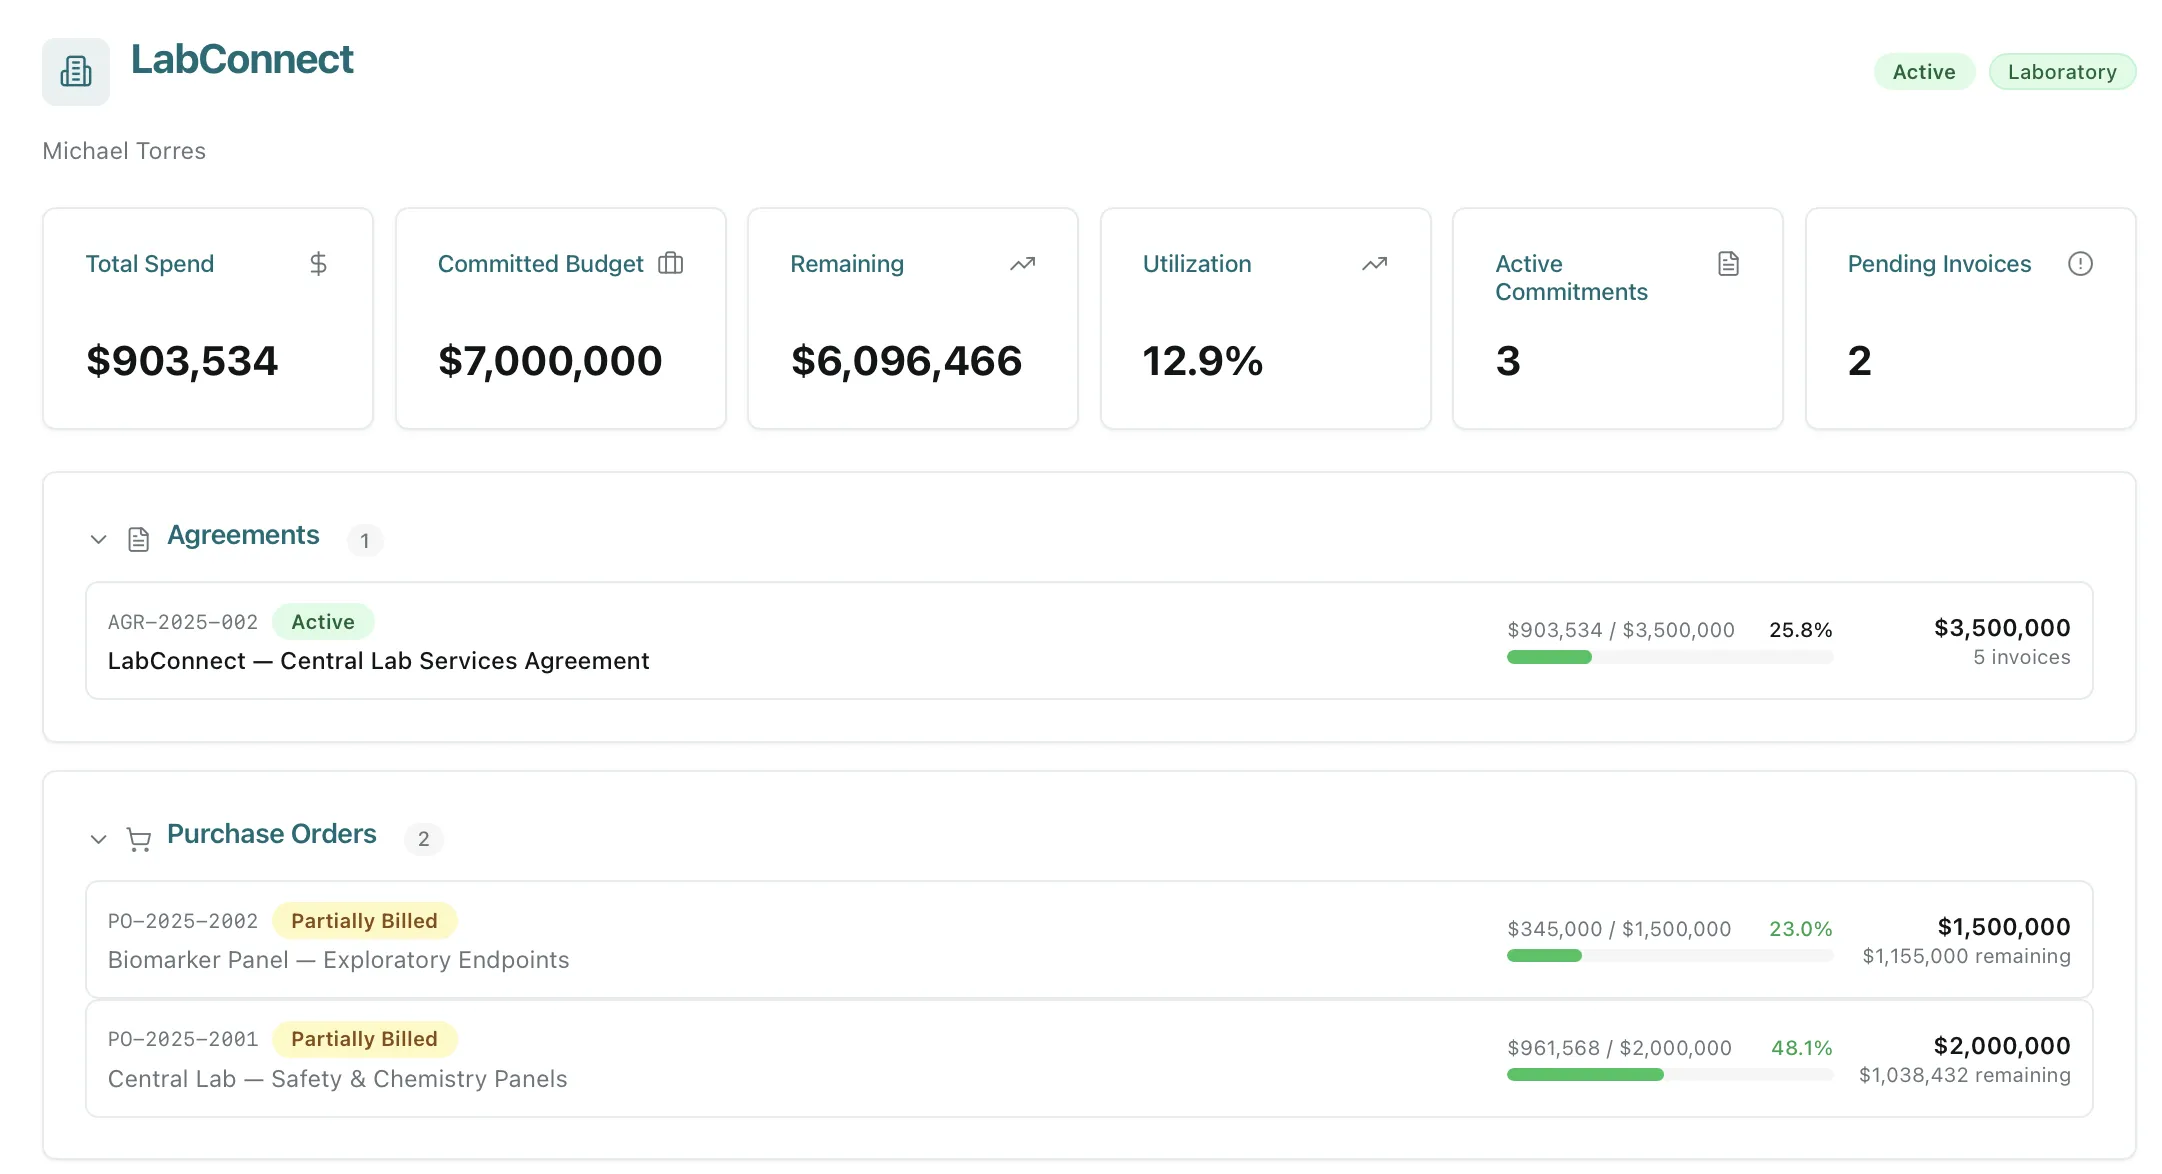Toggle the Laboratory category badge
2162x1174 pixels.
(x=2061, y=71)
